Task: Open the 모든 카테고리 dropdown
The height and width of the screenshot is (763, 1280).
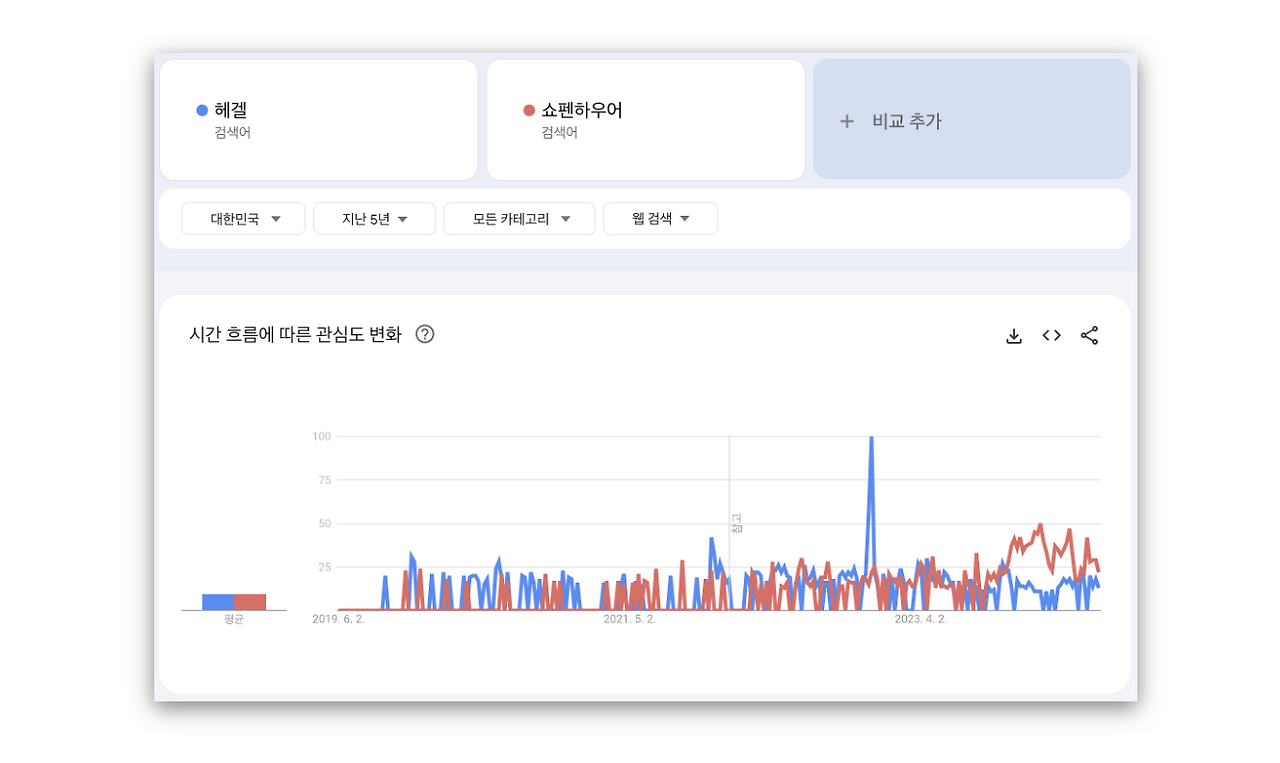Action: (519, 219)
